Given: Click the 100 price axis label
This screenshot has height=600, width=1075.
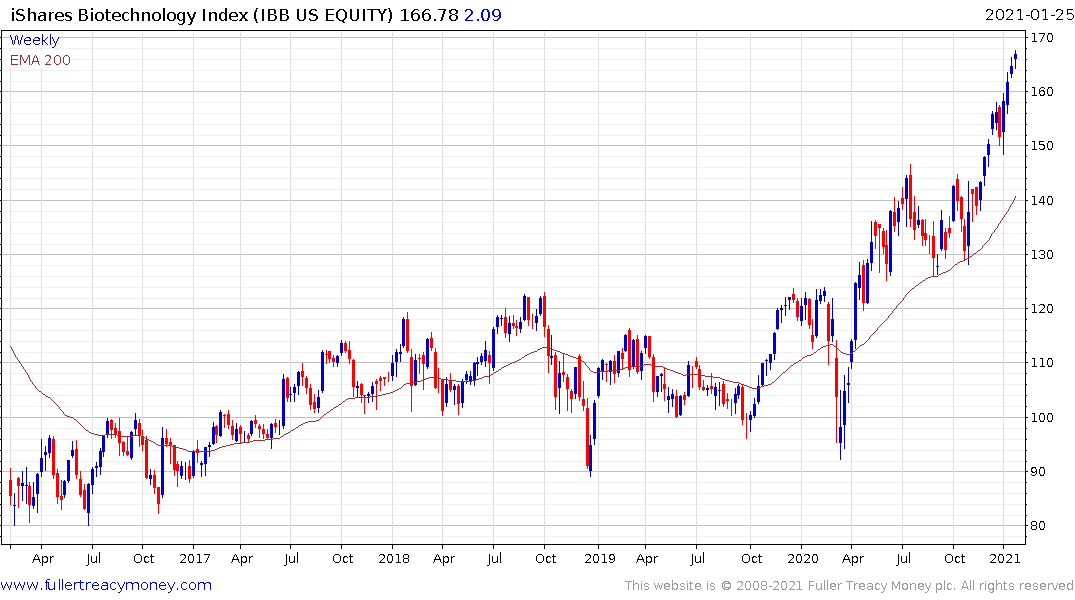Looking at the screenshot, I should click(x=1042, y=418).
